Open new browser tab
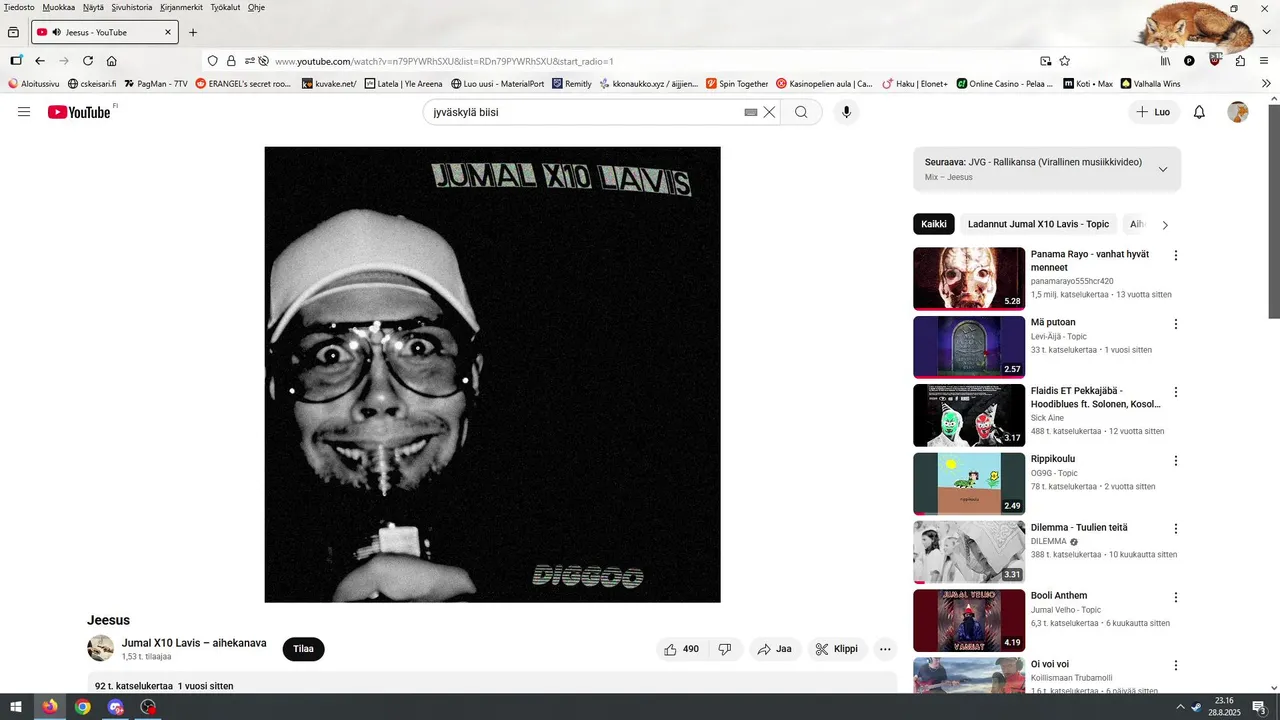Viewport: 1280px width, 720px height. coord(193,32)
